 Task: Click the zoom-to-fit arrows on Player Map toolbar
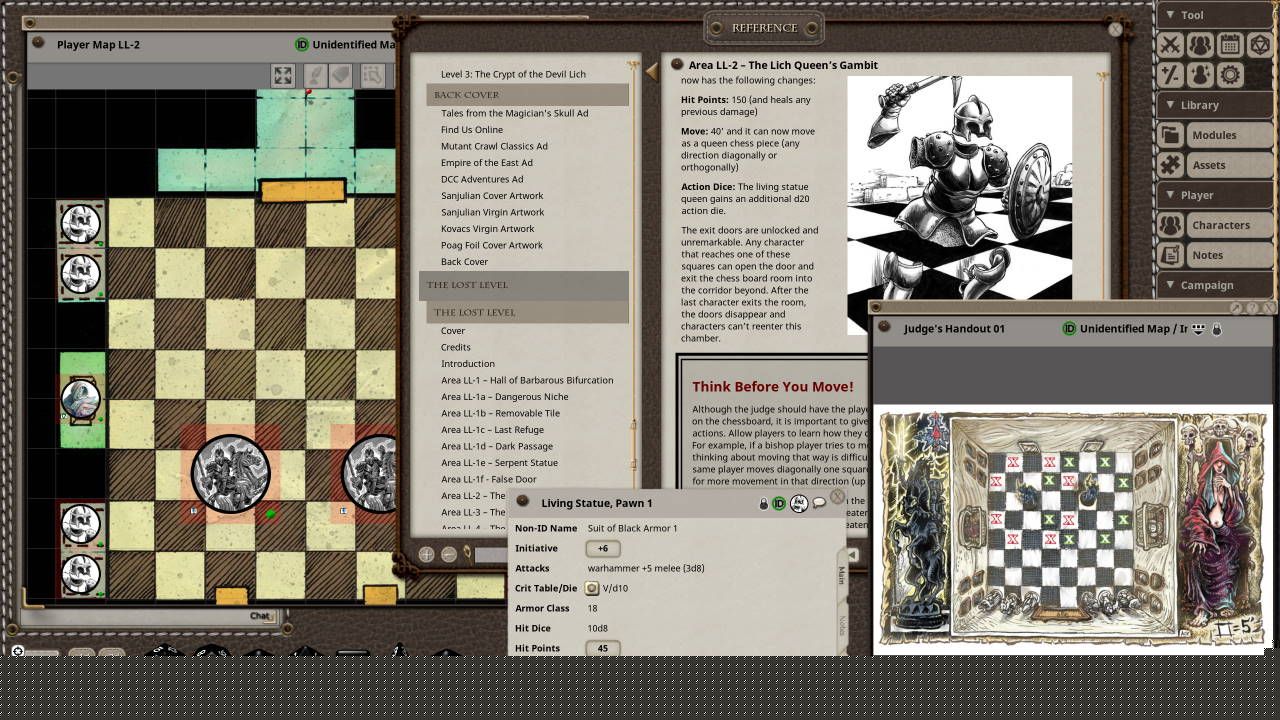[283, 76]
